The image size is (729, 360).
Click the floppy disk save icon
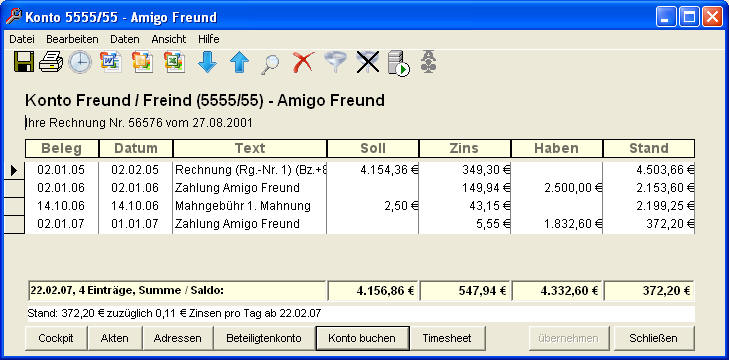(x=24, y=62)
